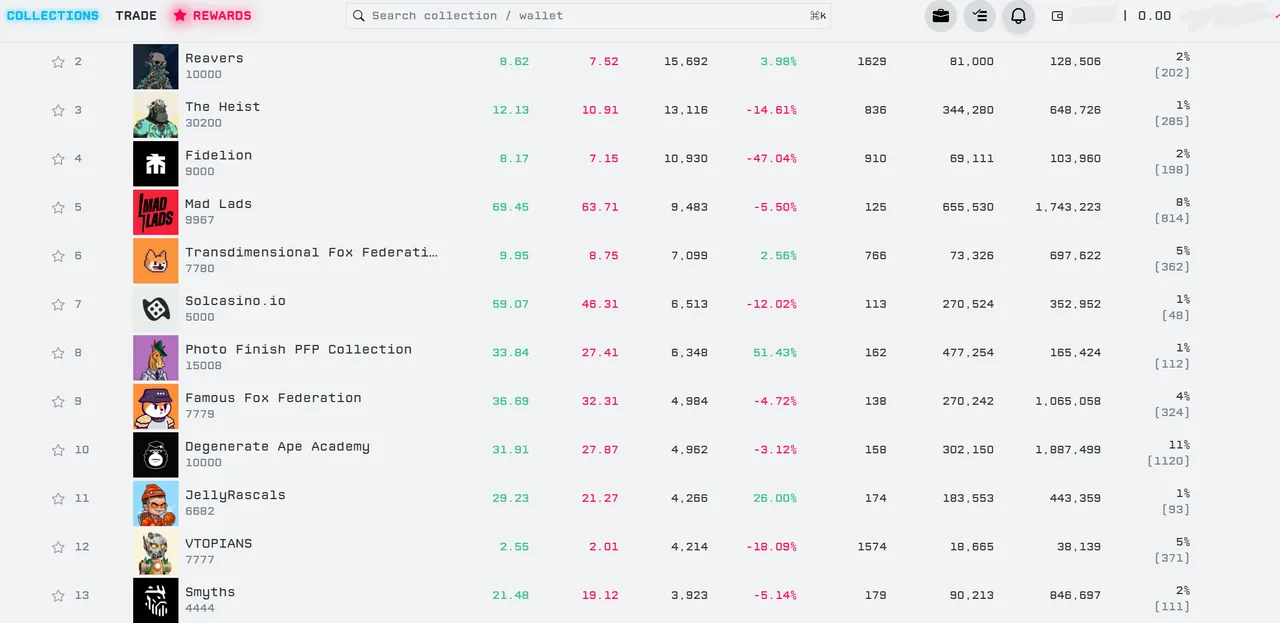Star the Solcasino.io collection
1280x623 pixels.
[58, 304]
